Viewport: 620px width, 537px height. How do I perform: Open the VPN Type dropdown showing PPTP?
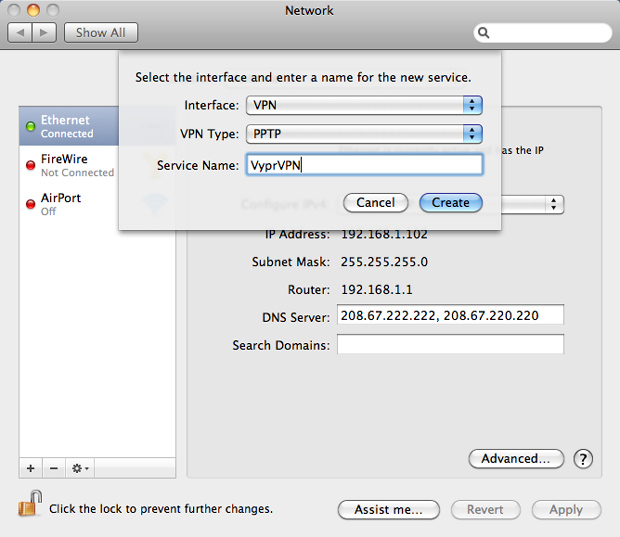364,134
